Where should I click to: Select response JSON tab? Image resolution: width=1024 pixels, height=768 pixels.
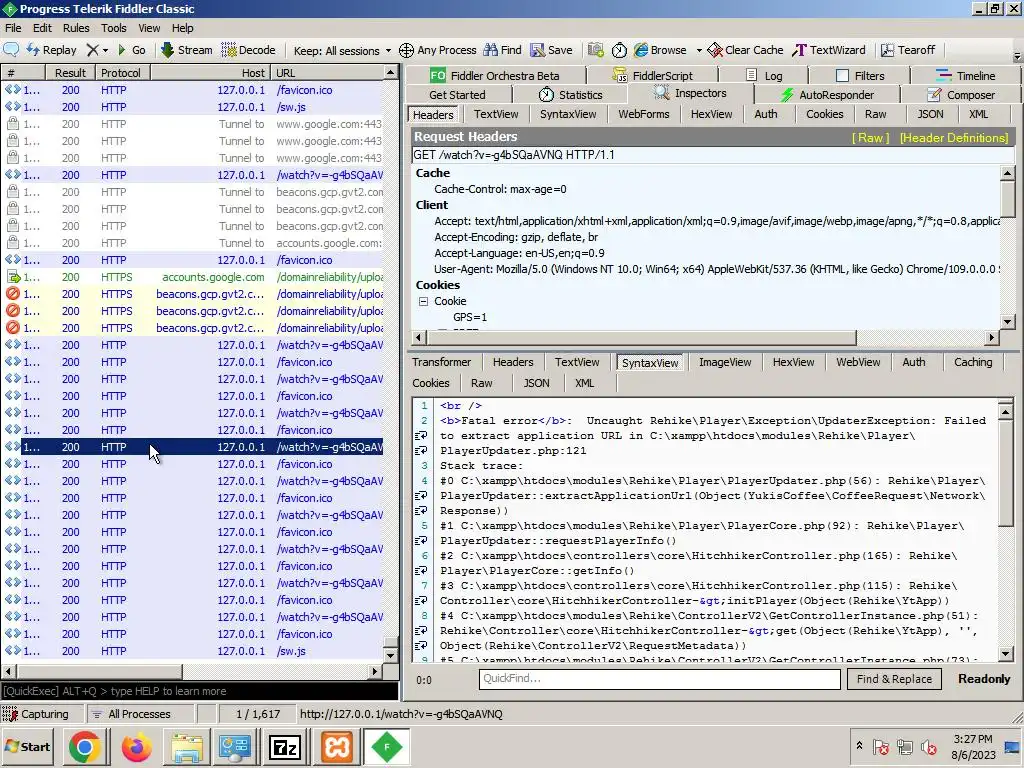pyautogui.click(x=536, y=383)
